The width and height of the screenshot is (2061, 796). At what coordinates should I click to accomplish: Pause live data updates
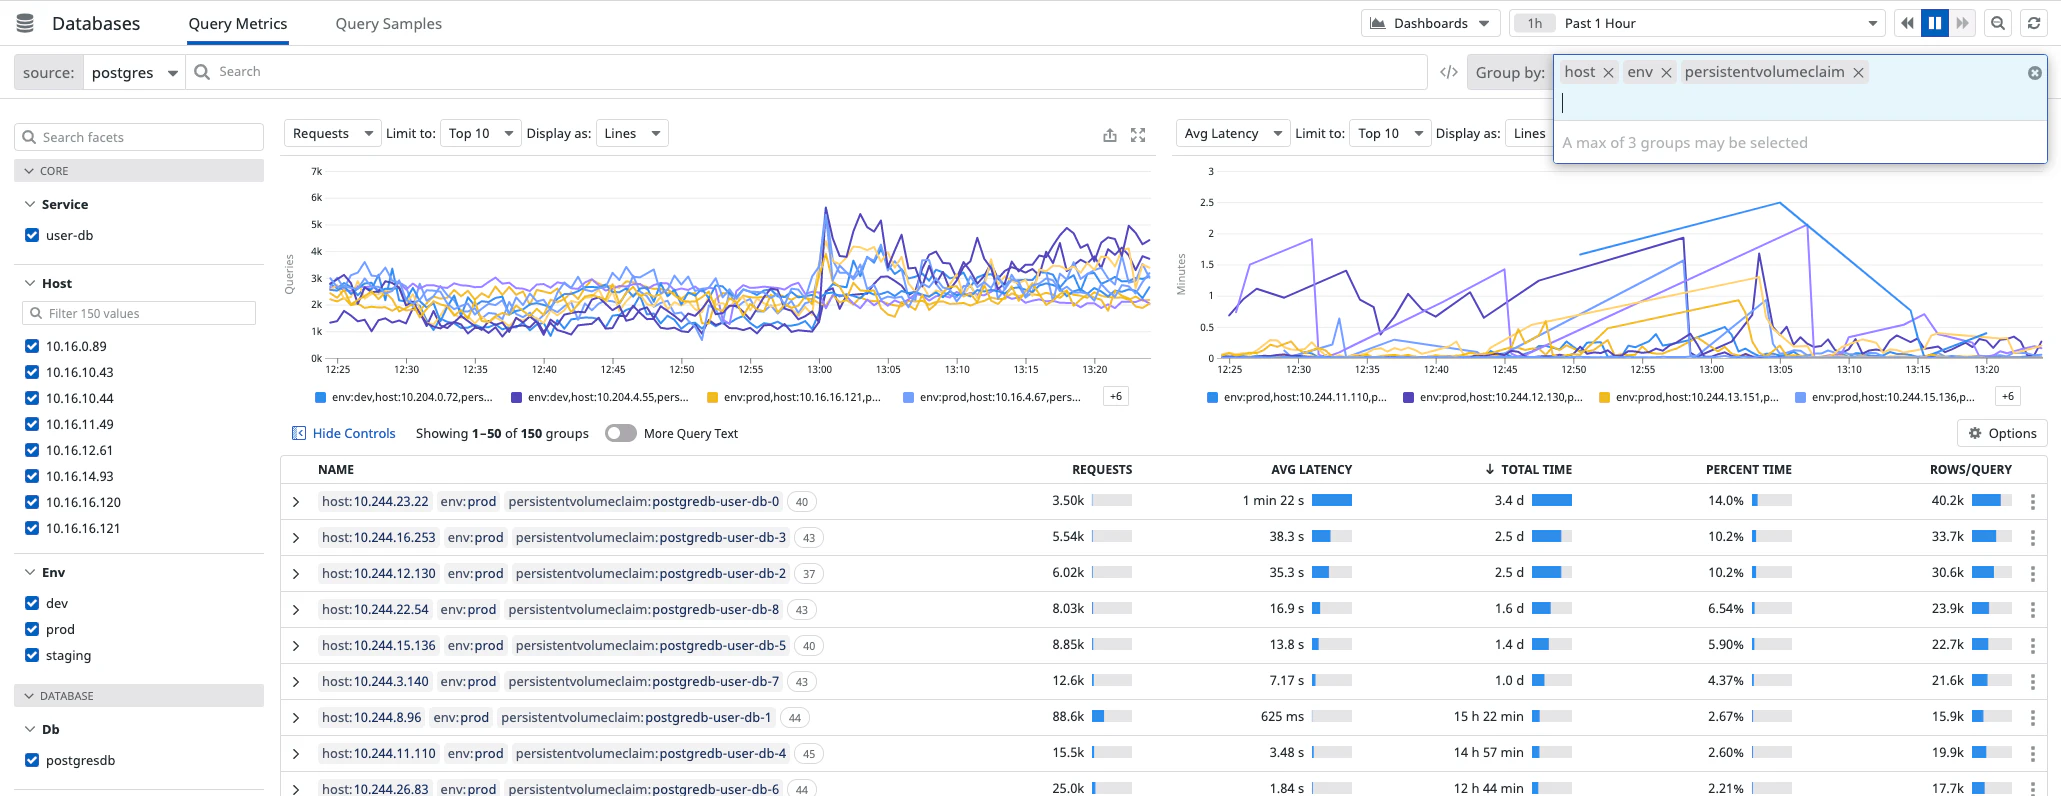click(1935, 23)
